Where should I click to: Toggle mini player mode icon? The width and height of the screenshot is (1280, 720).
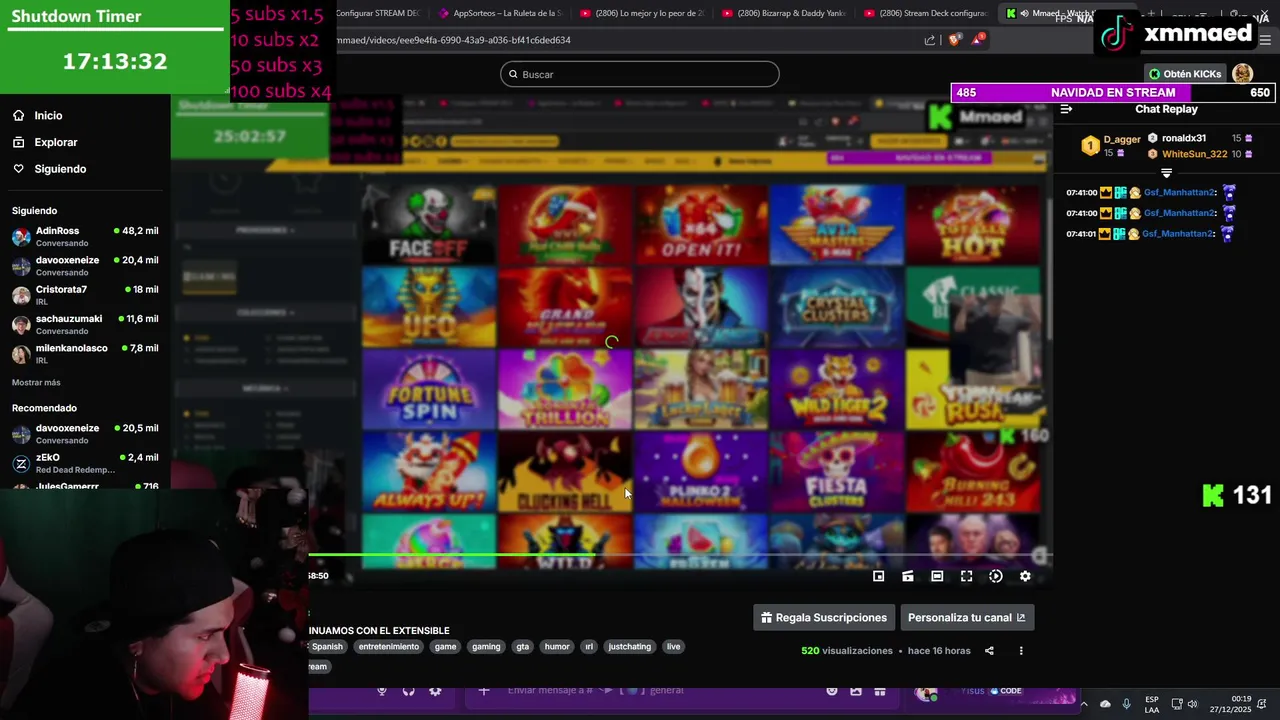coord(879,576)
